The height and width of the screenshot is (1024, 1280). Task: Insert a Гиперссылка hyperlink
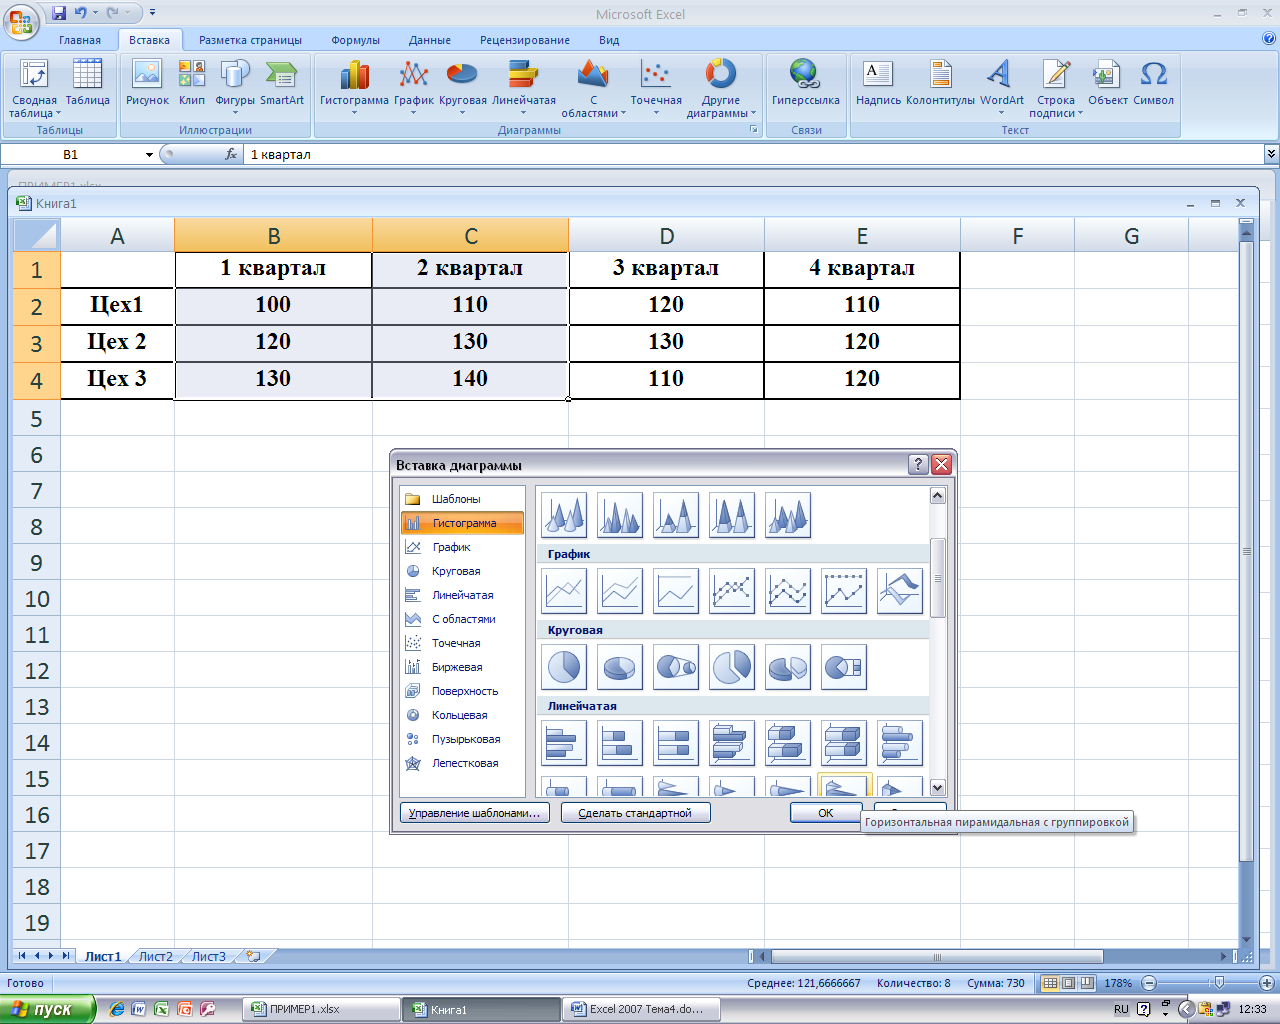point(805,82)
